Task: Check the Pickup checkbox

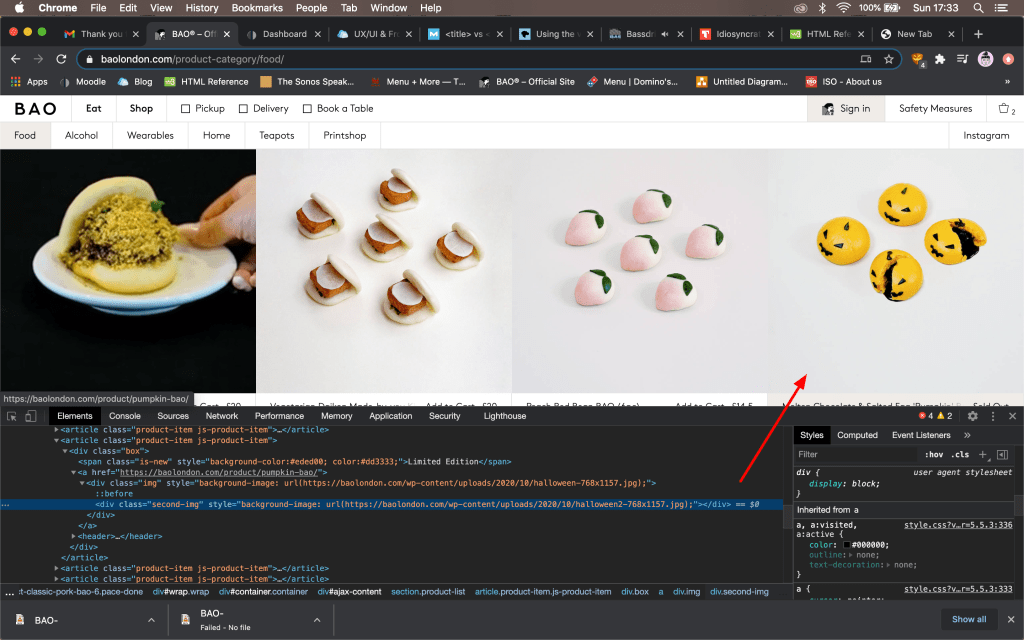Action: tap(185, 108)
